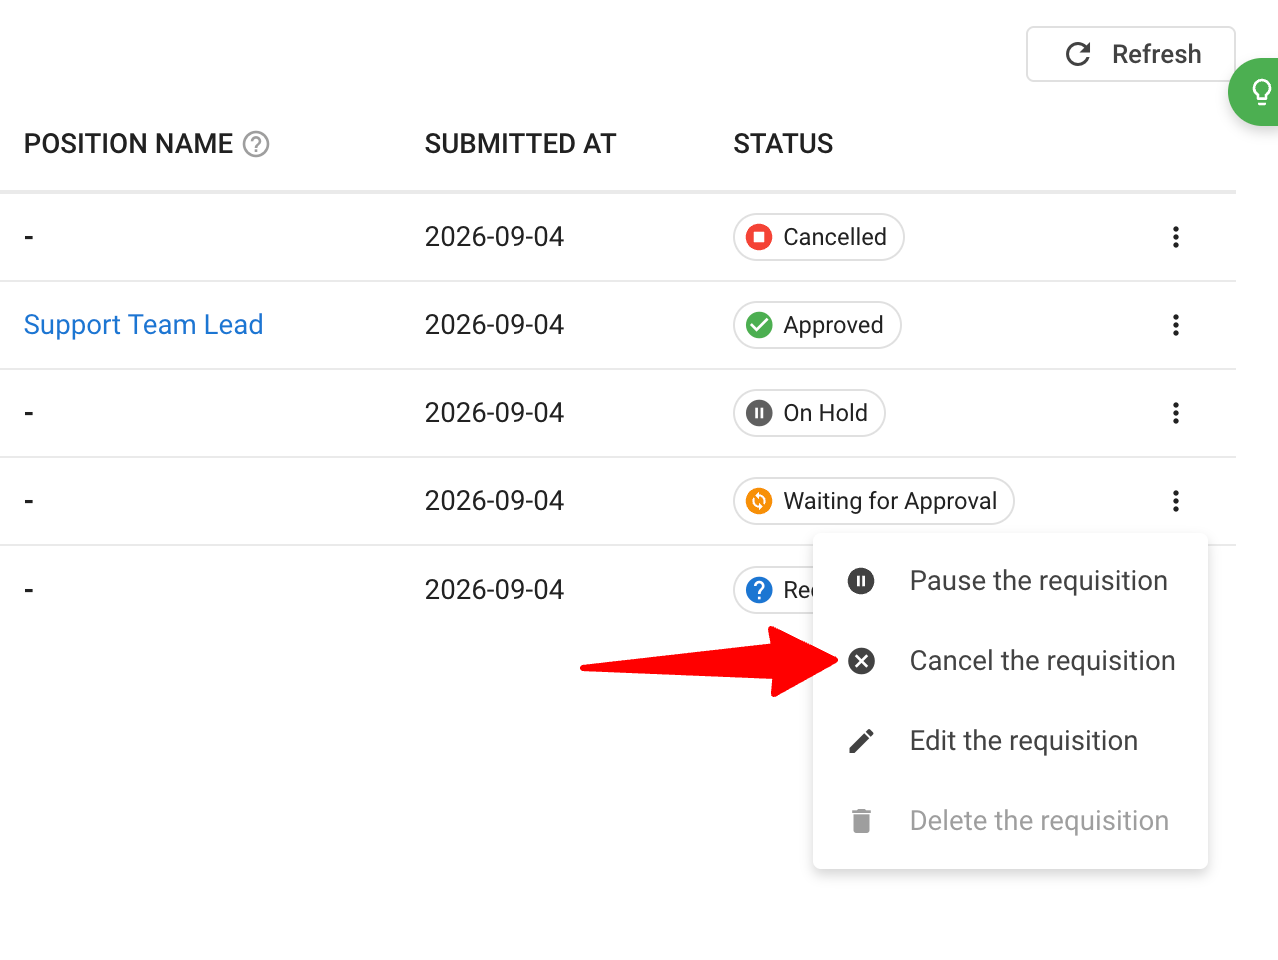
Task: Click the Cancelled status badge
Action: coord(819,237)
